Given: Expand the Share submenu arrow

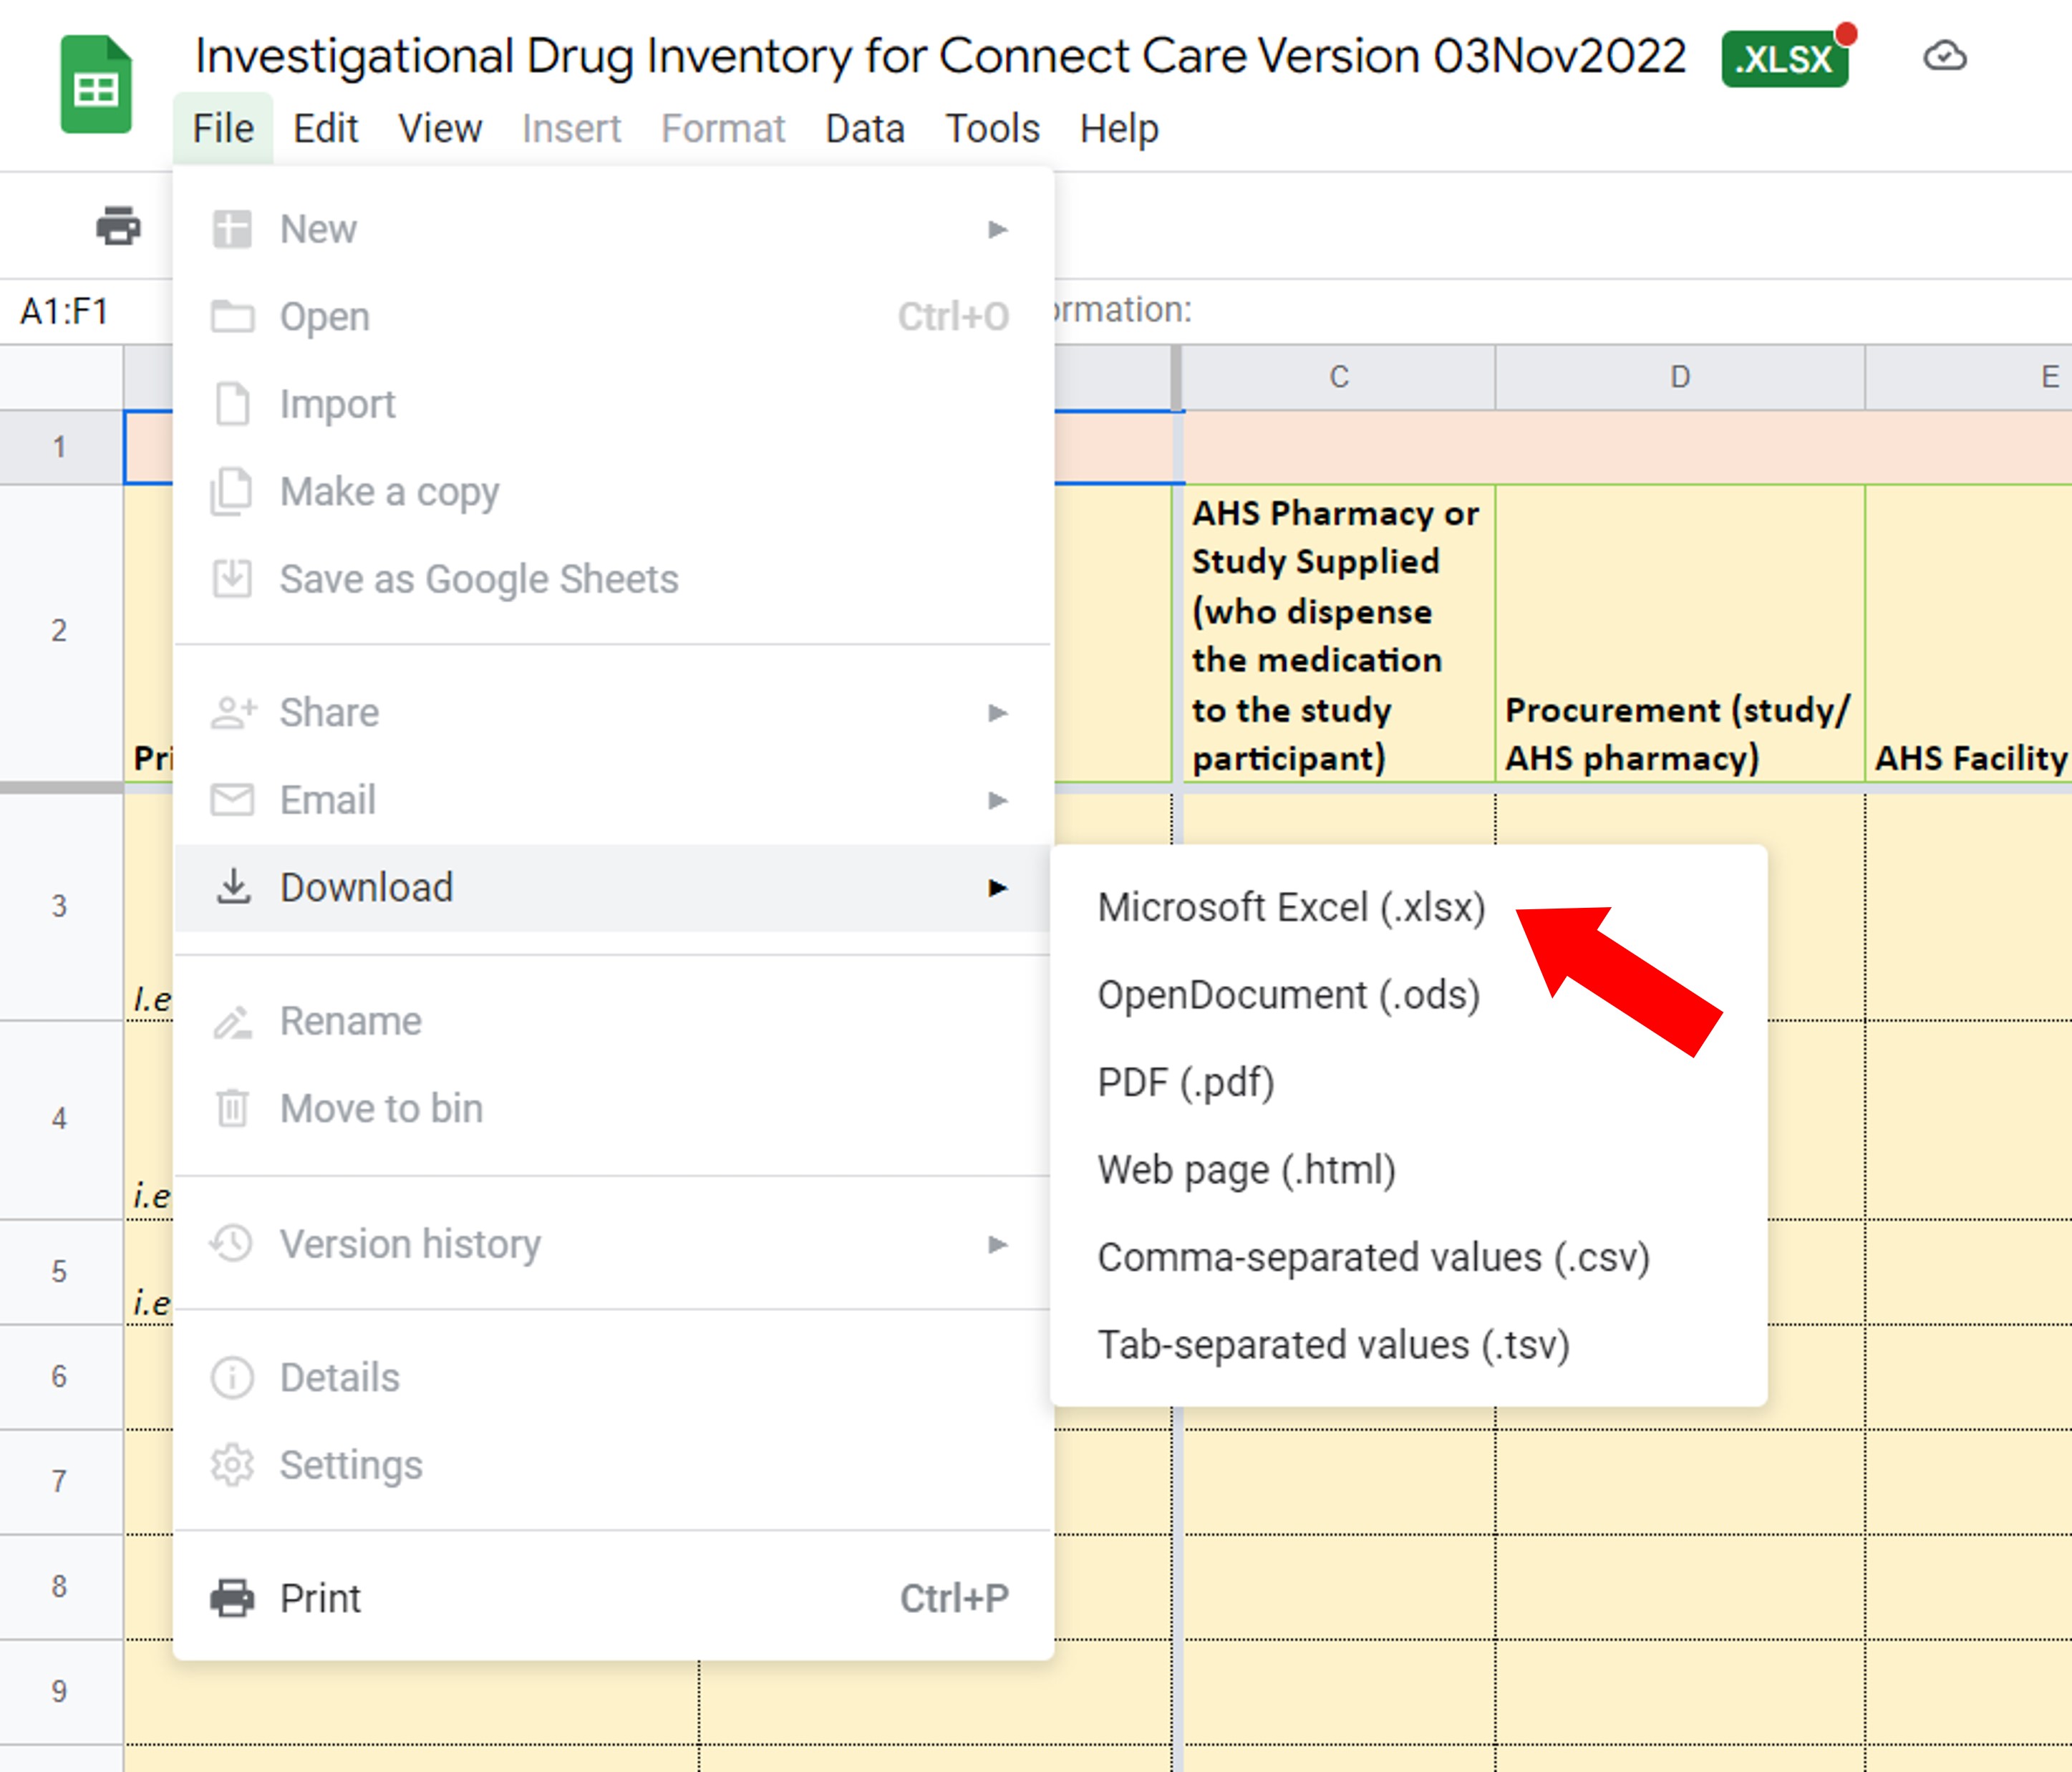Looking at the screenshot, I should 997,713.
